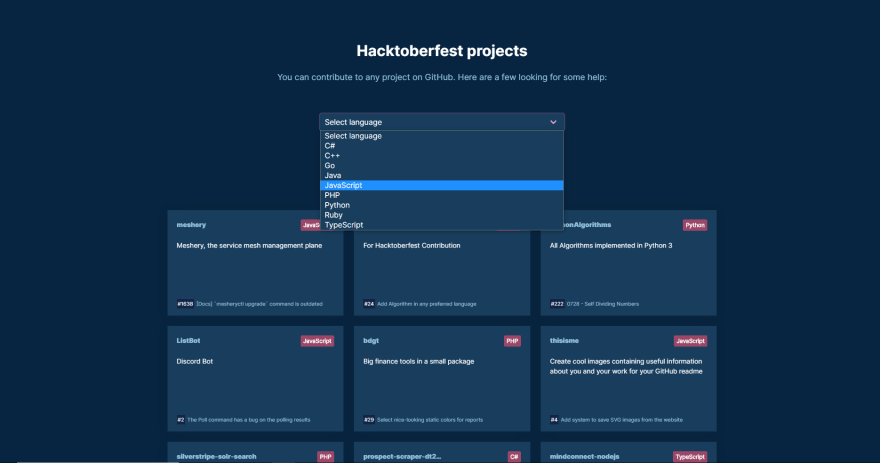Click the JavaScript tag on thisisme card
Image resolution: width=880 pixels, height=463 pixels.
690,341
